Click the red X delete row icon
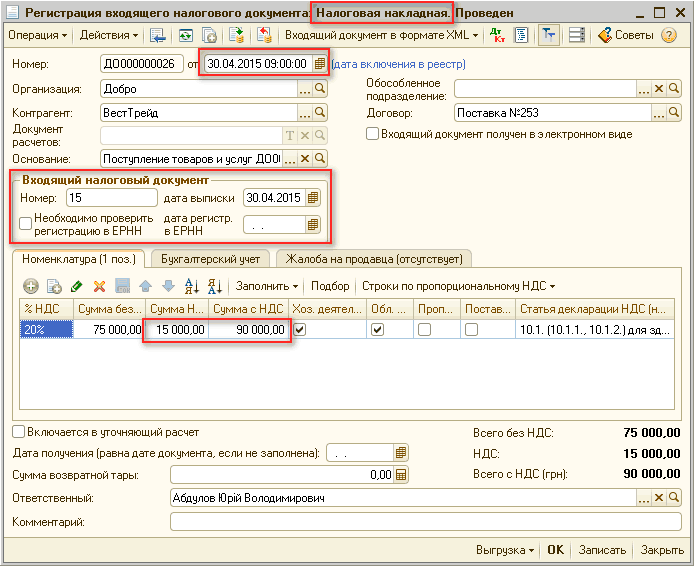Viewport: 694px width, 566px height. [99, 286]
